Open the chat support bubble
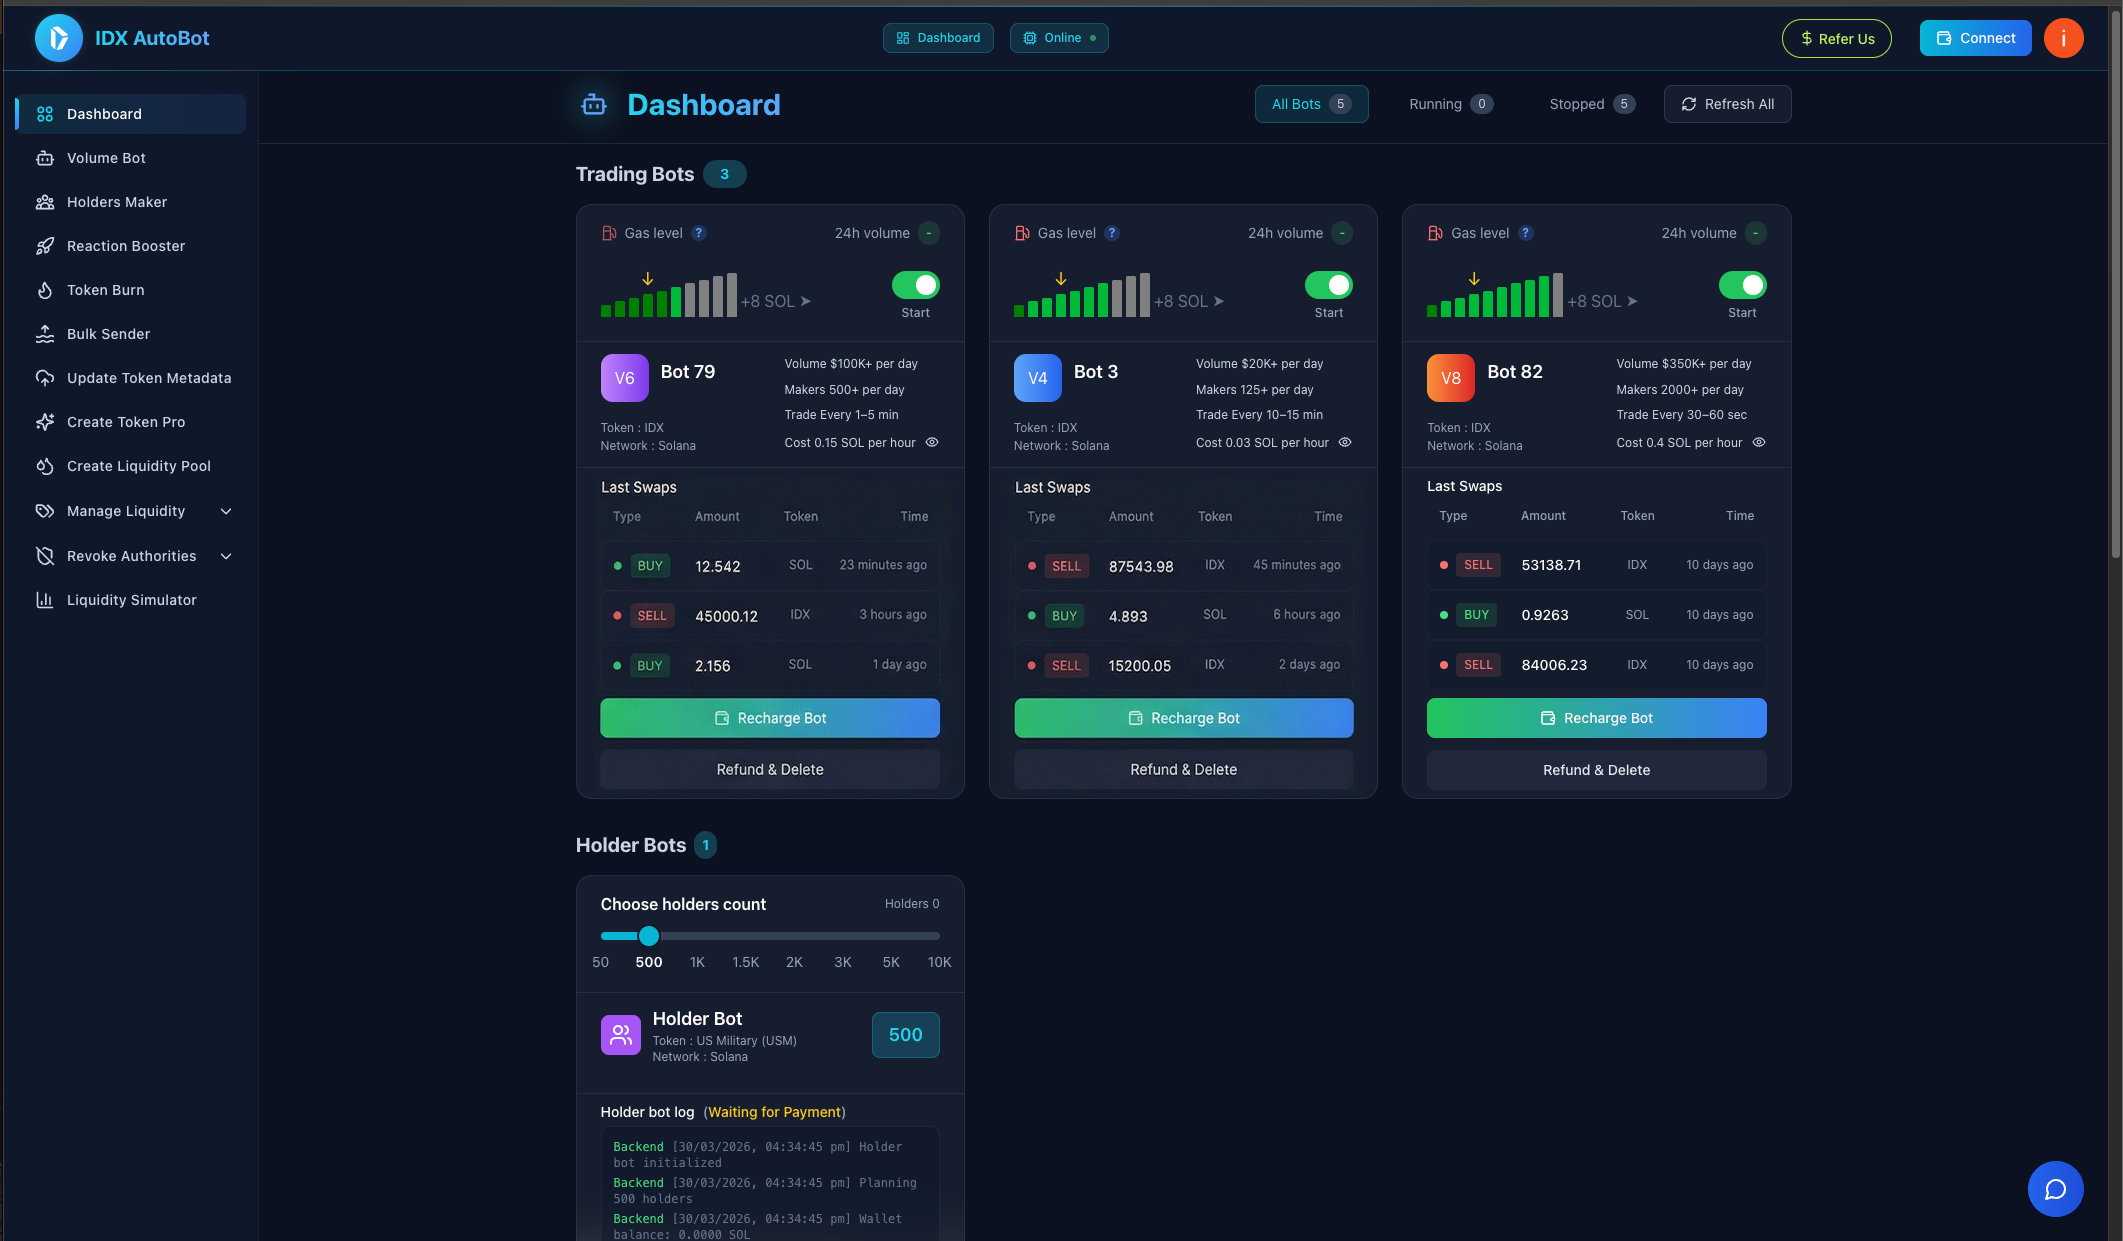This screenshot has height=1241, width=2123. (x=2055, y=1188)
